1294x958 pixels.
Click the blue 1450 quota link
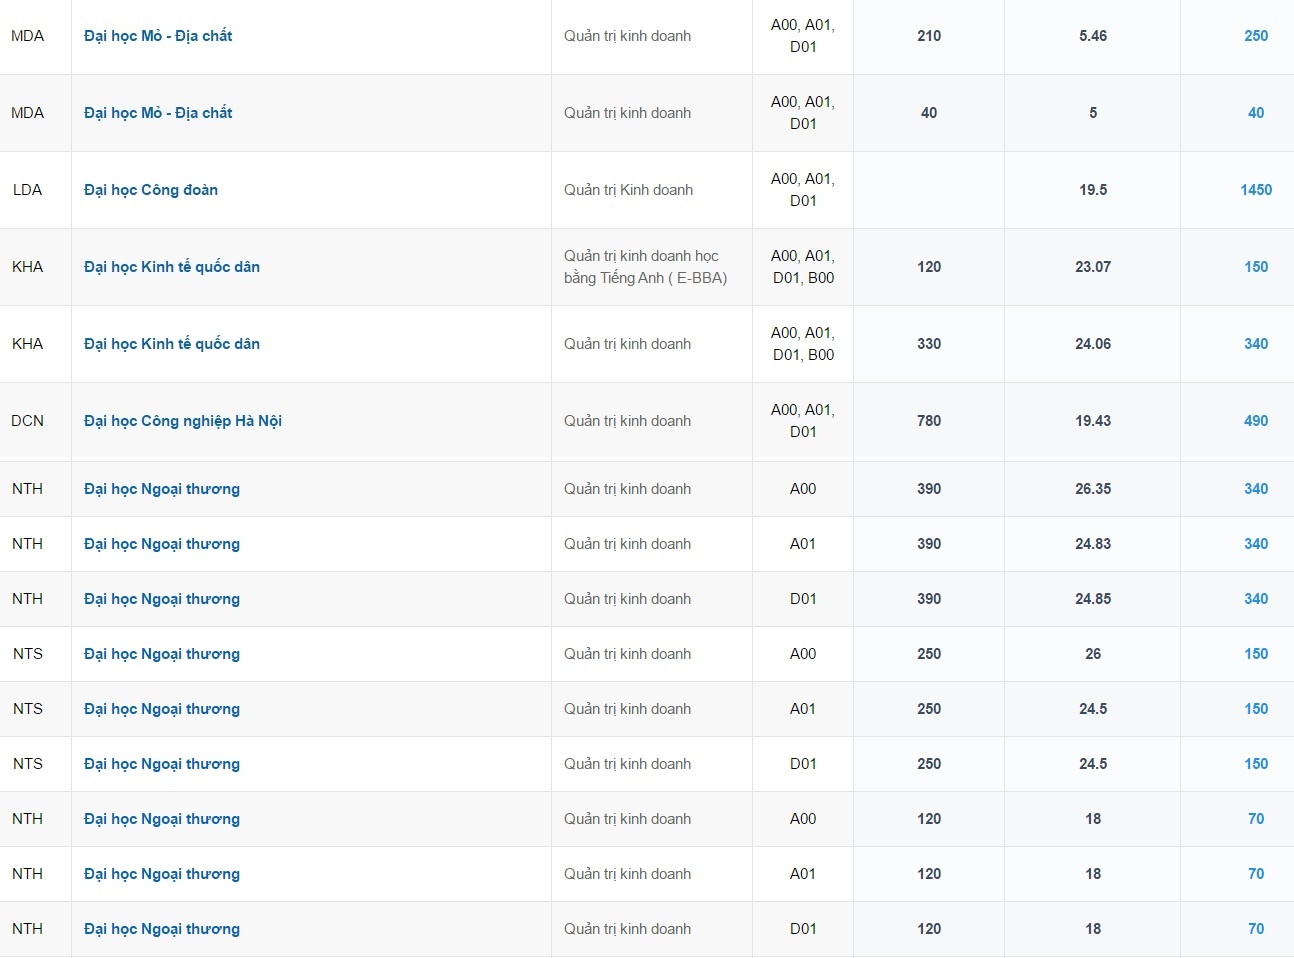click(1255, 190)
